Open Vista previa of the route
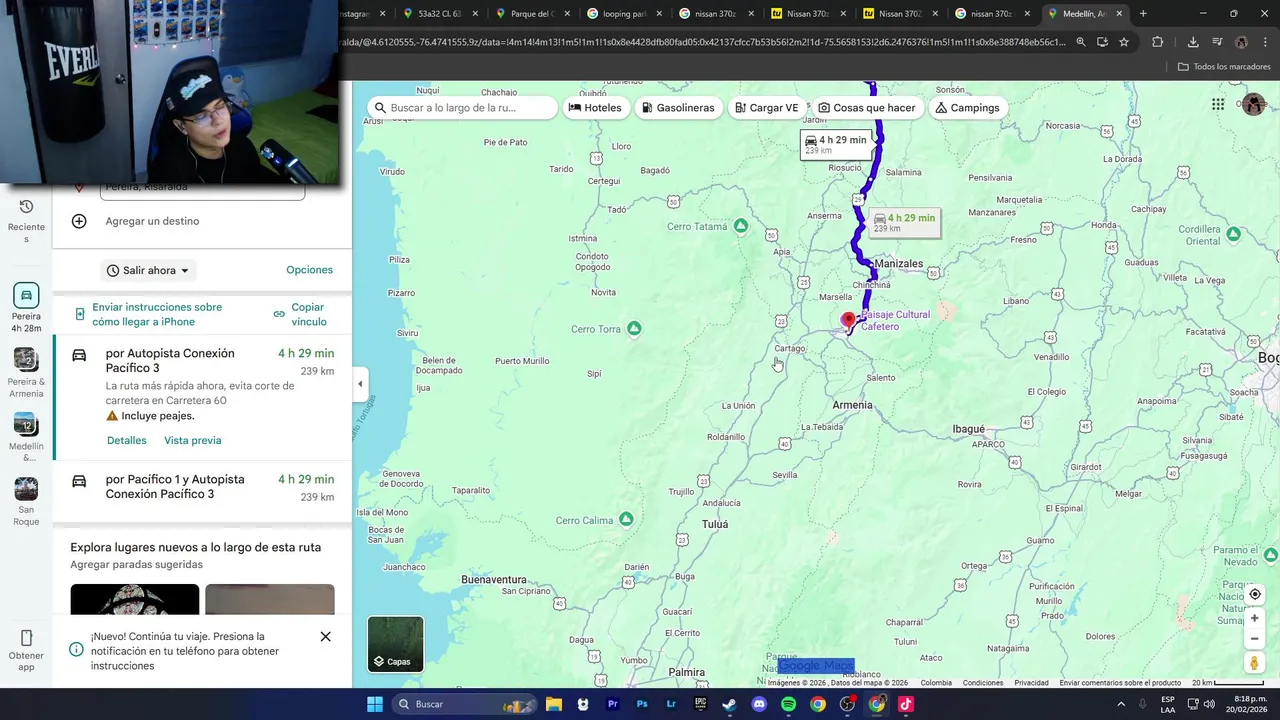 [193, 440]
